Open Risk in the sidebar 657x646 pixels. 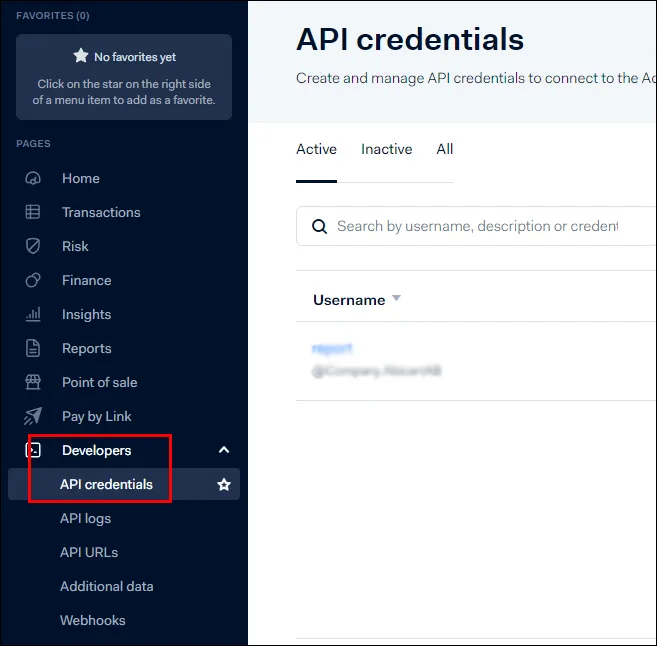click(x=75, y=246)
